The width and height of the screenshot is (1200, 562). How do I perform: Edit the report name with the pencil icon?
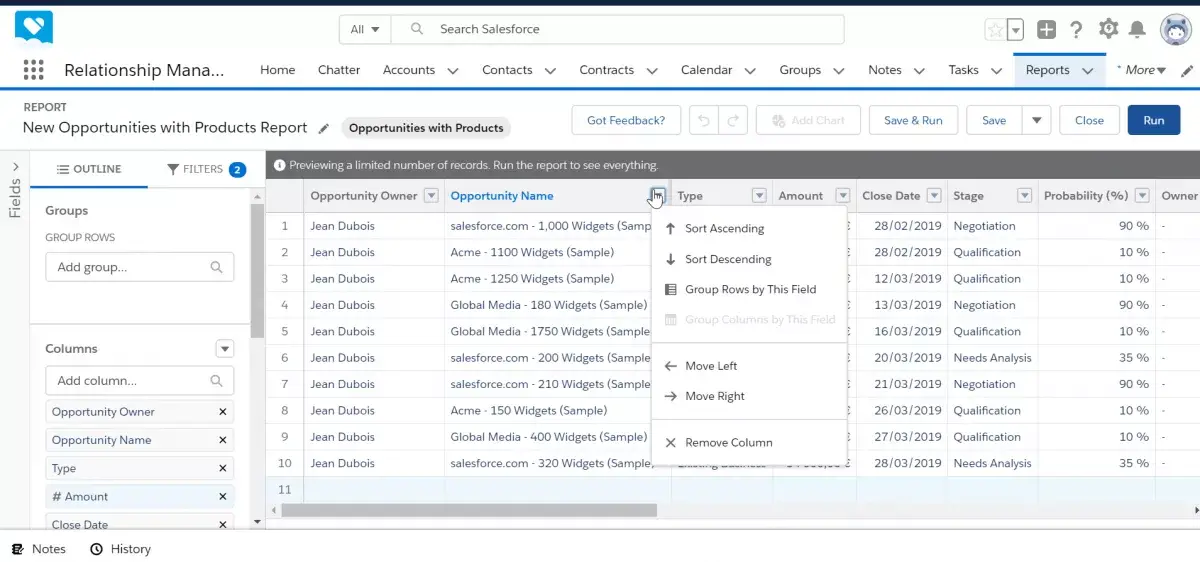tap(324, 128)
